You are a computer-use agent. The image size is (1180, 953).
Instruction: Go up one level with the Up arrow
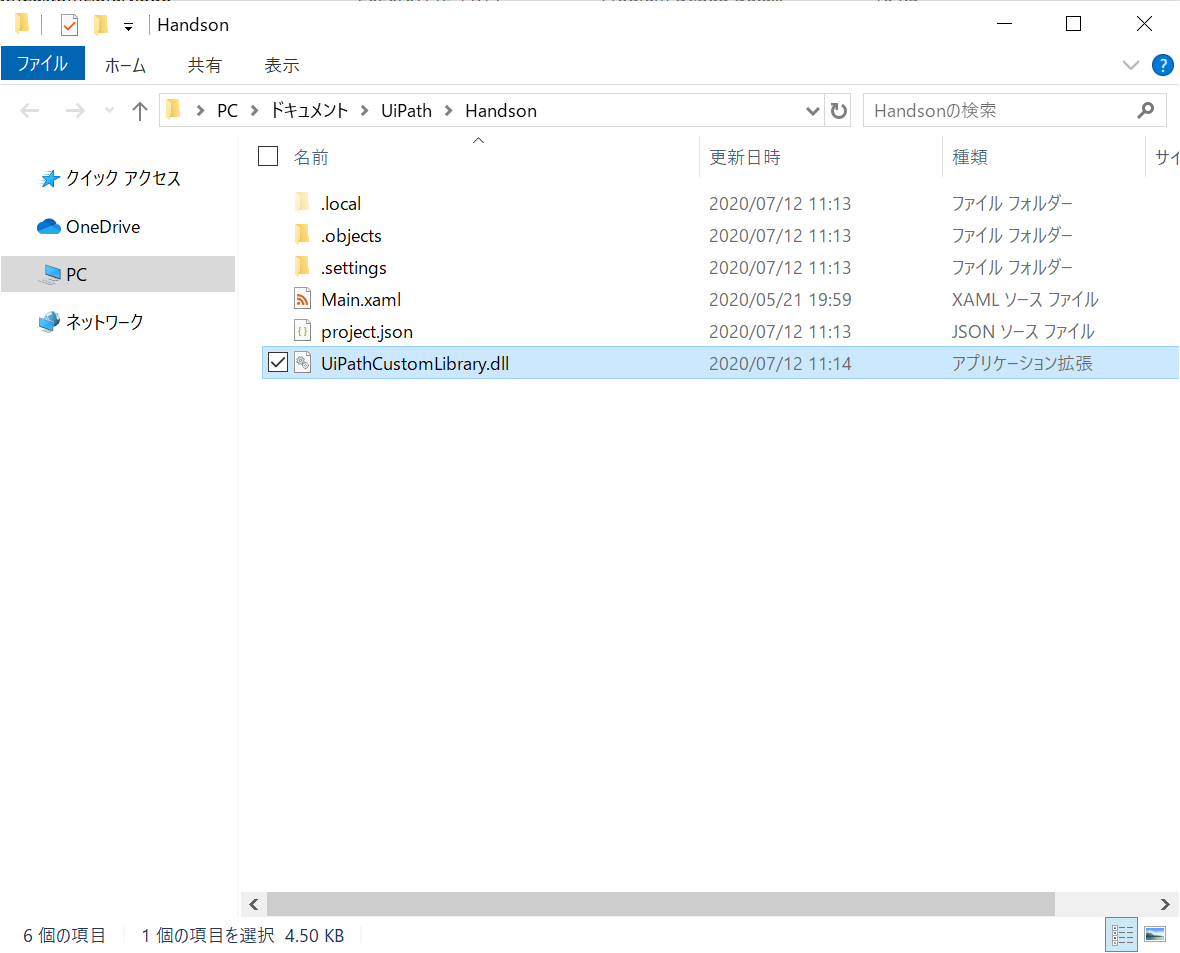coord(139,111)
